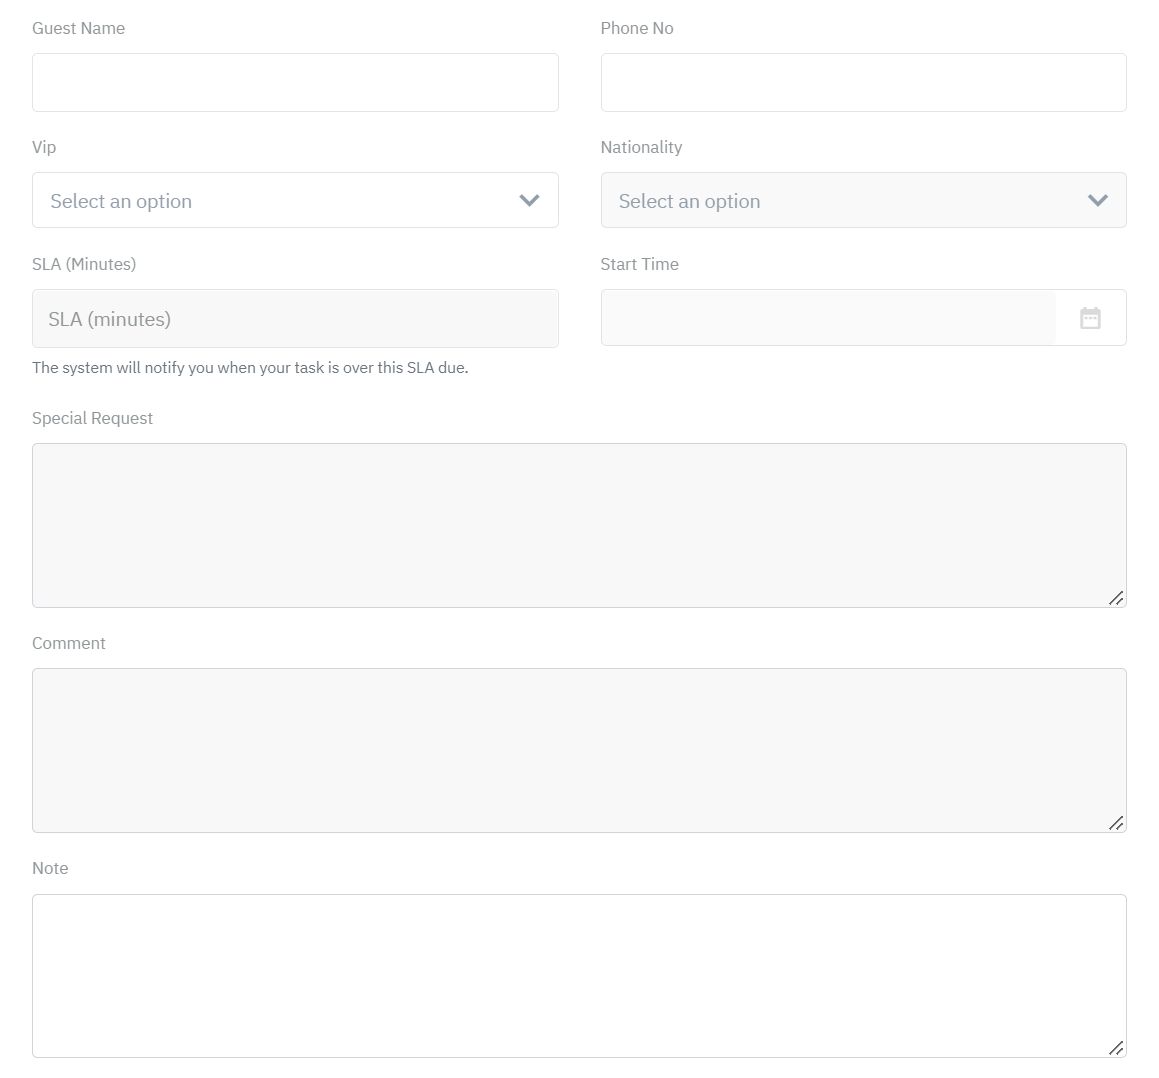The image size is (1159, 1078).
Task: Grab the Special Request resize handle
Action: 1116,598
